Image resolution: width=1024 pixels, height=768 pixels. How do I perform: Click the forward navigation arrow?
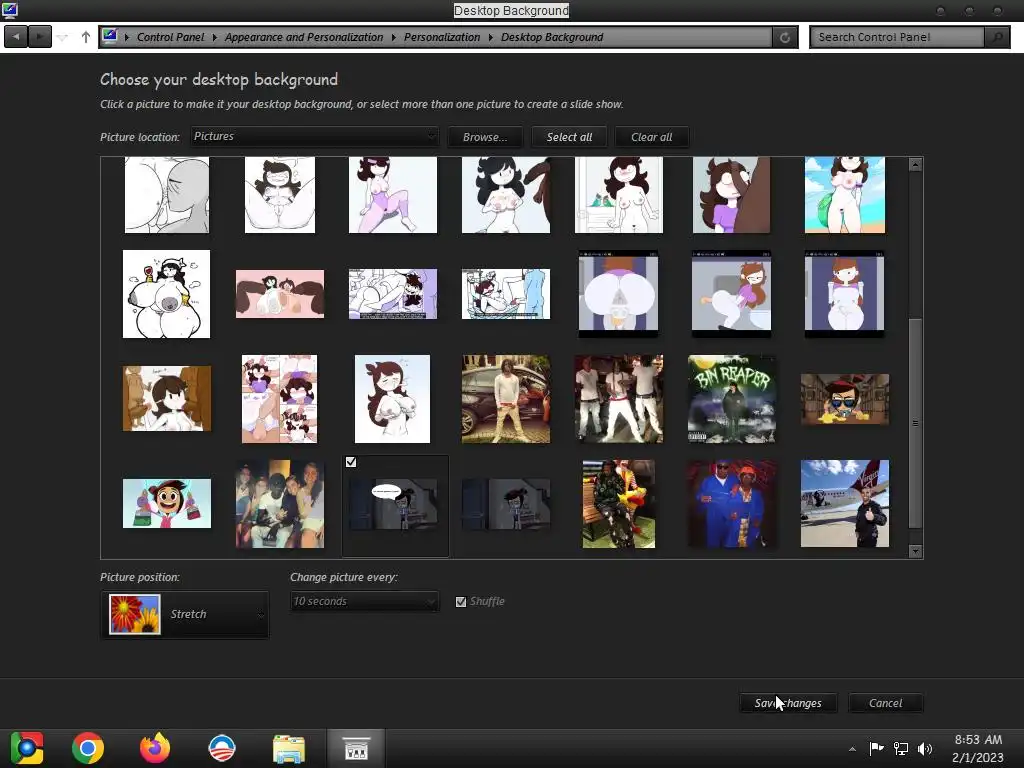click(39, 37)
